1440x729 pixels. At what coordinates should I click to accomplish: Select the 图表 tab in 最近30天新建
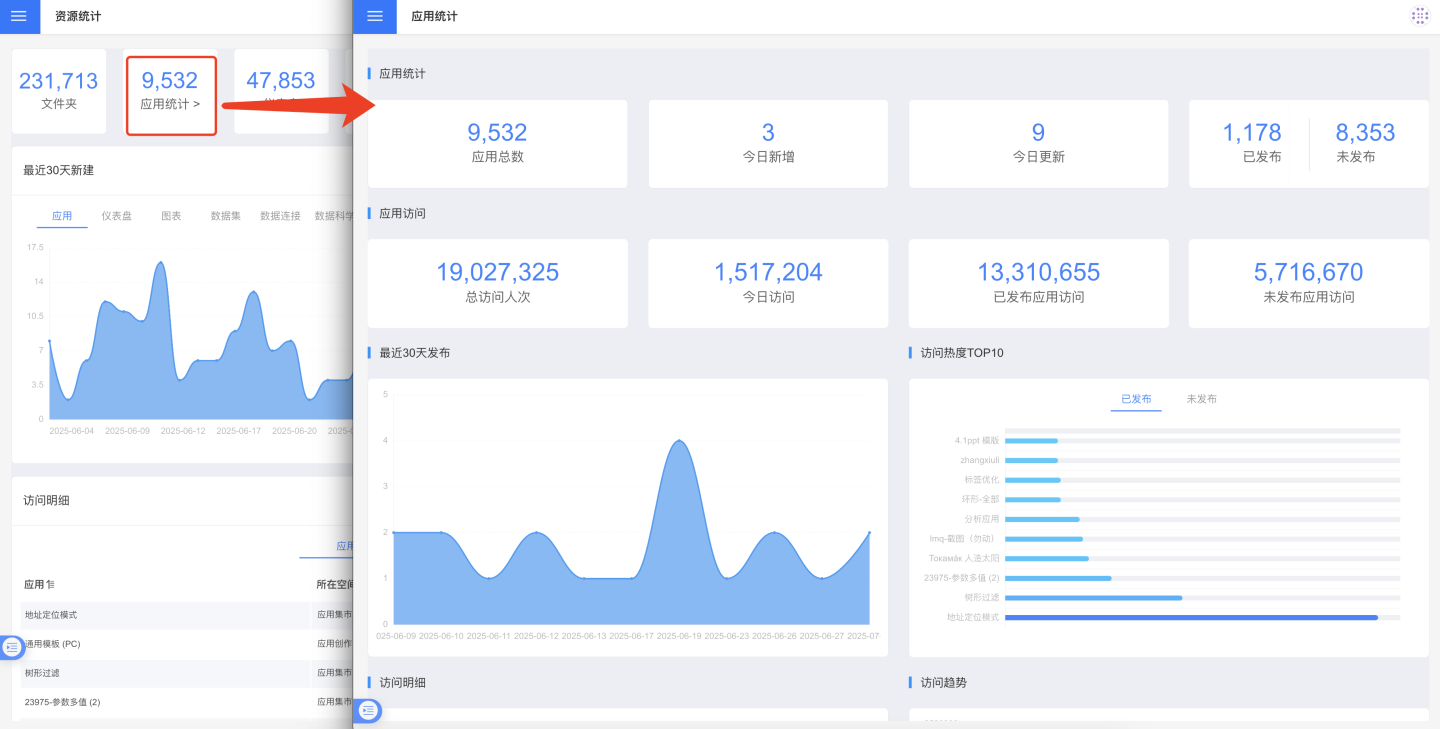[x=171, y=216]
